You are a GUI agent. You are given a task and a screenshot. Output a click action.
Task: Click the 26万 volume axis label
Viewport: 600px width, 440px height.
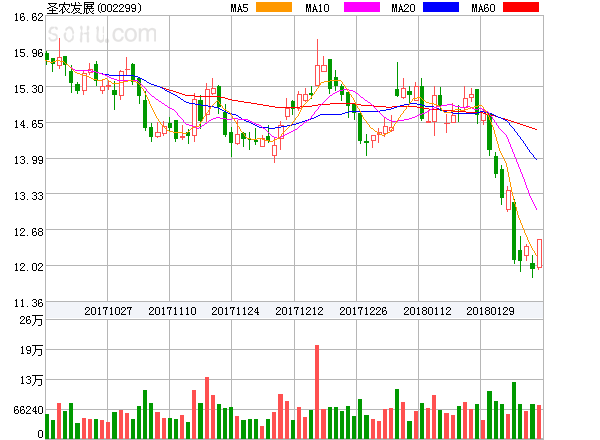click(x=31, y=320)
